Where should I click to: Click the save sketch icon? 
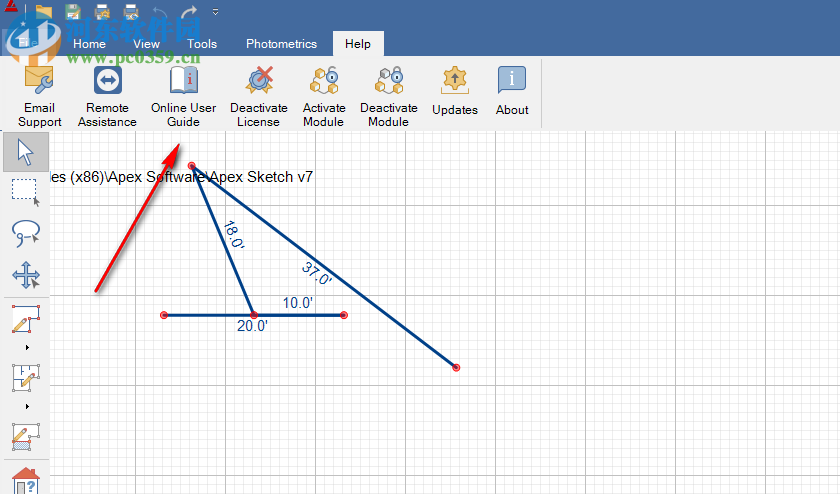tap(73, 11)
